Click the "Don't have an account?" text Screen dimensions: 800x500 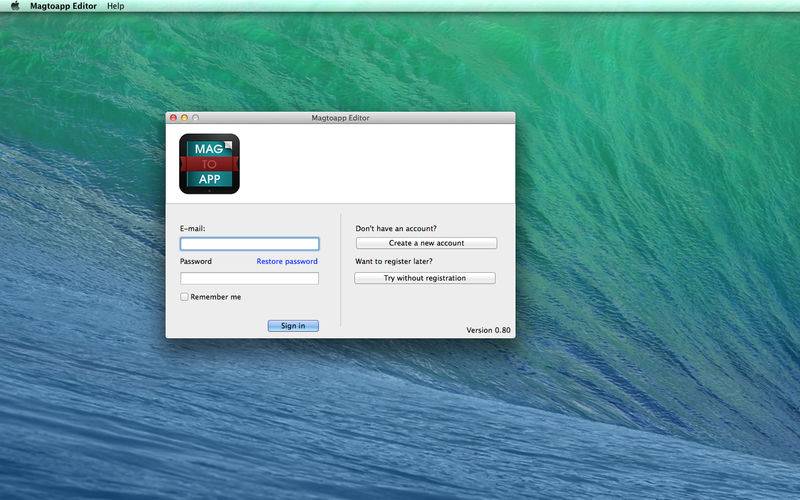pyautogui.click(x=396, y=229)
